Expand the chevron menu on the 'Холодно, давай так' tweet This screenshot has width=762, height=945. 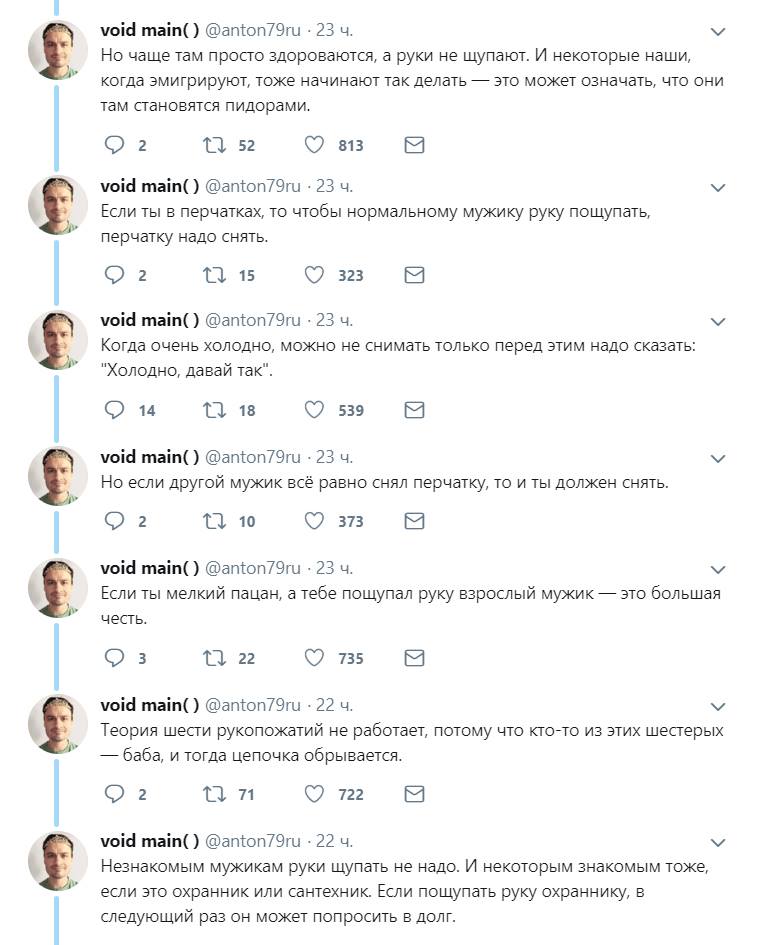point(717,322)
